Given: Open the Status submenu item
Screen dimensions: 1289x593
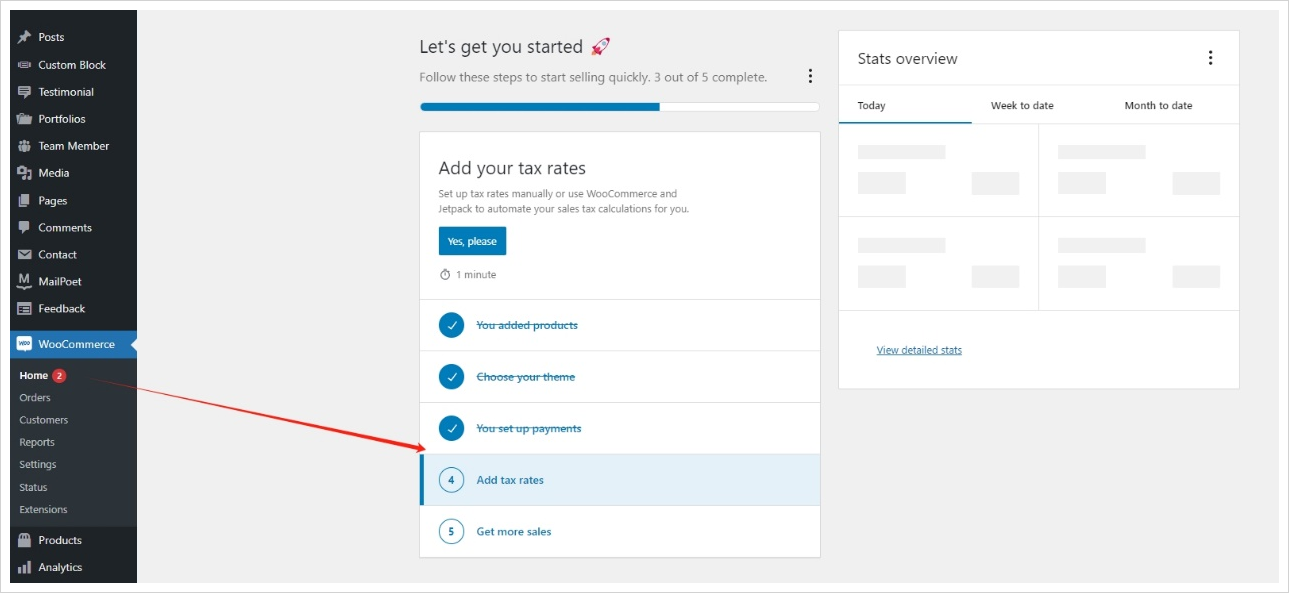Looking at the screenshot, I should 33,488.
